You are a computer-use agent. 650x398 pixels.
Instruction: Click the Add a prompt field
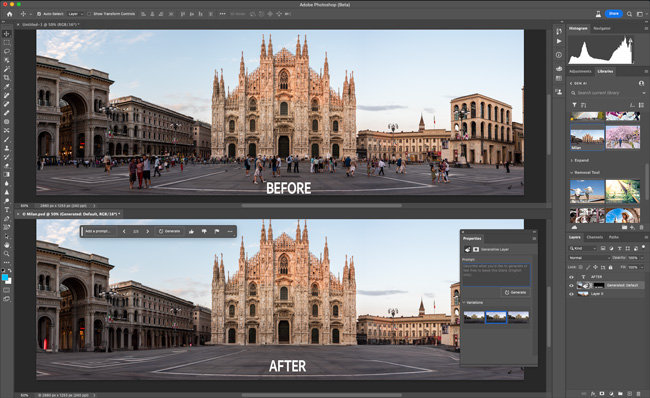click(99, 231)
